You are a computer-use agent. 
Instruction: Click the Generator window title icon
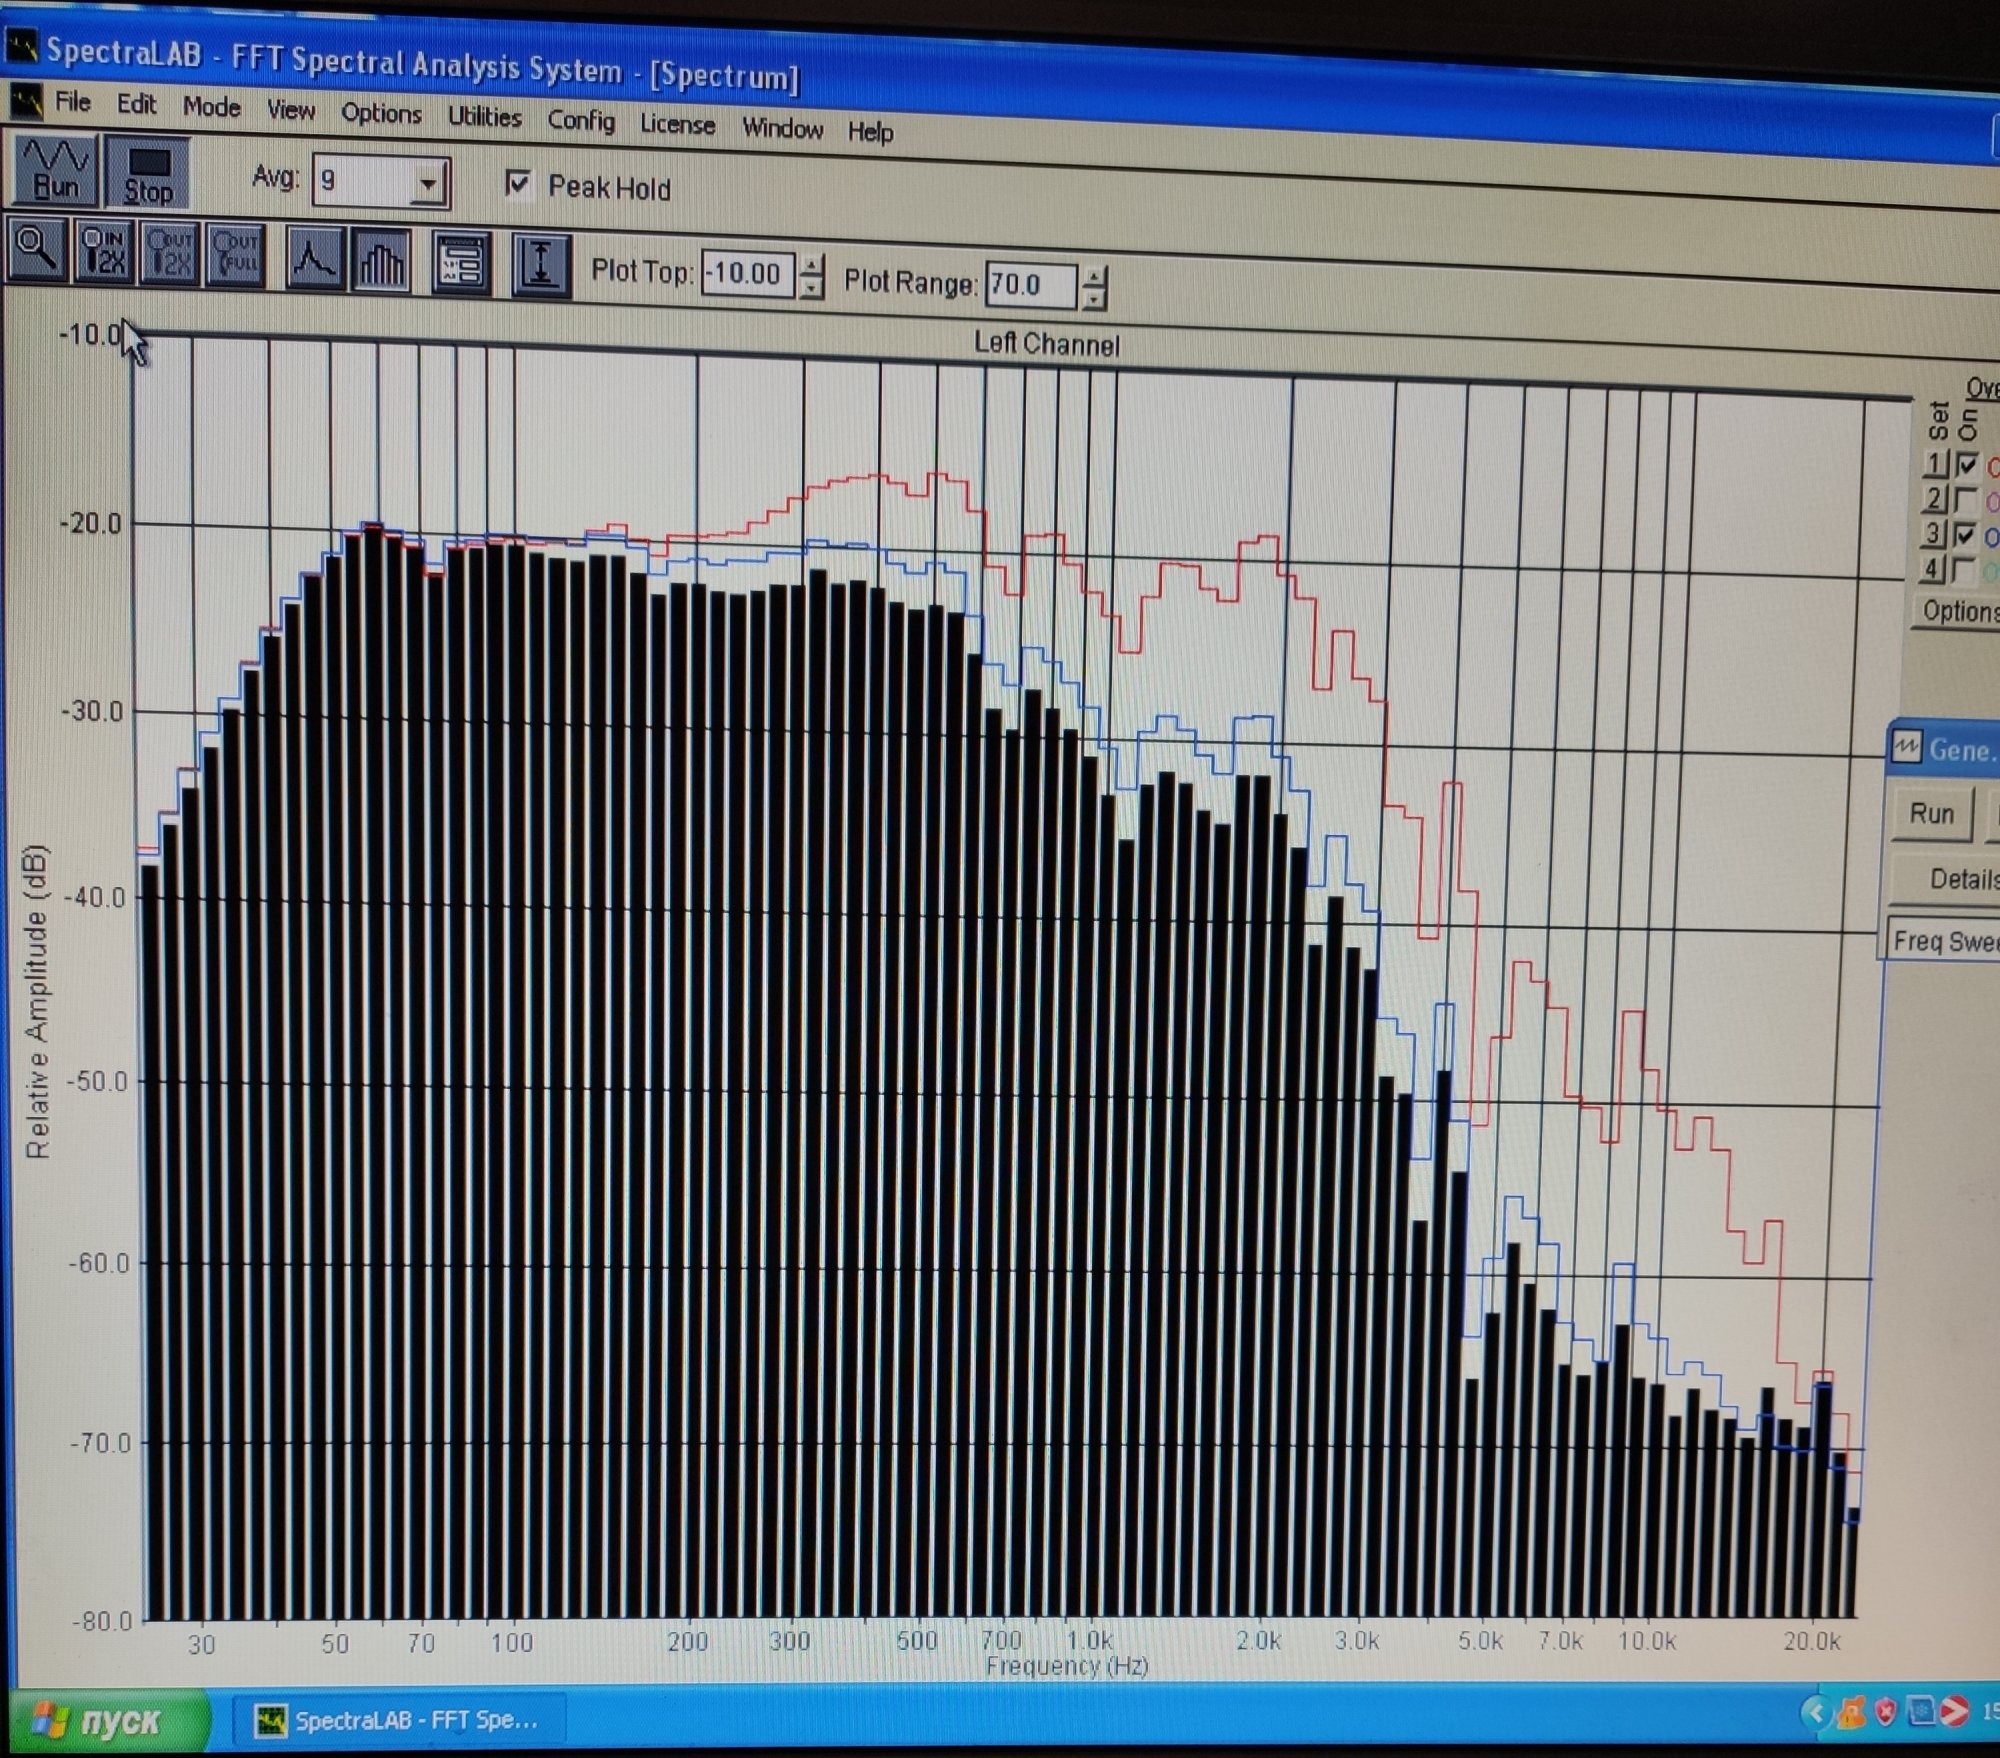click(1906, 747)
